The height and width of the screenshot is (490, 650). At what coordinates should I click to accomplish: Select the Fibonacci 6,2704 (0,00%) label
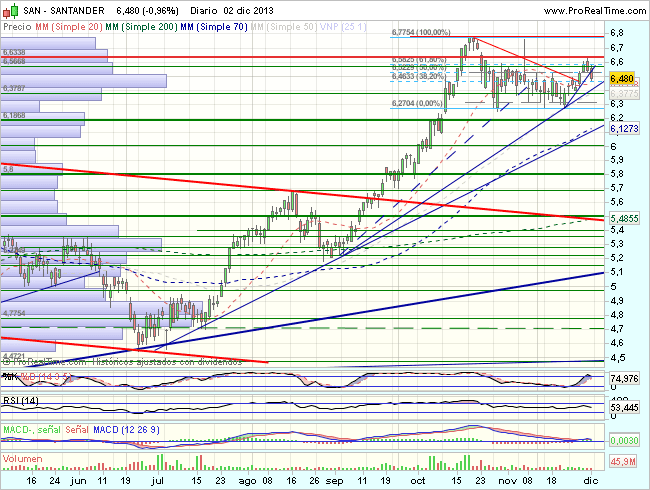[x=417, y=103]
